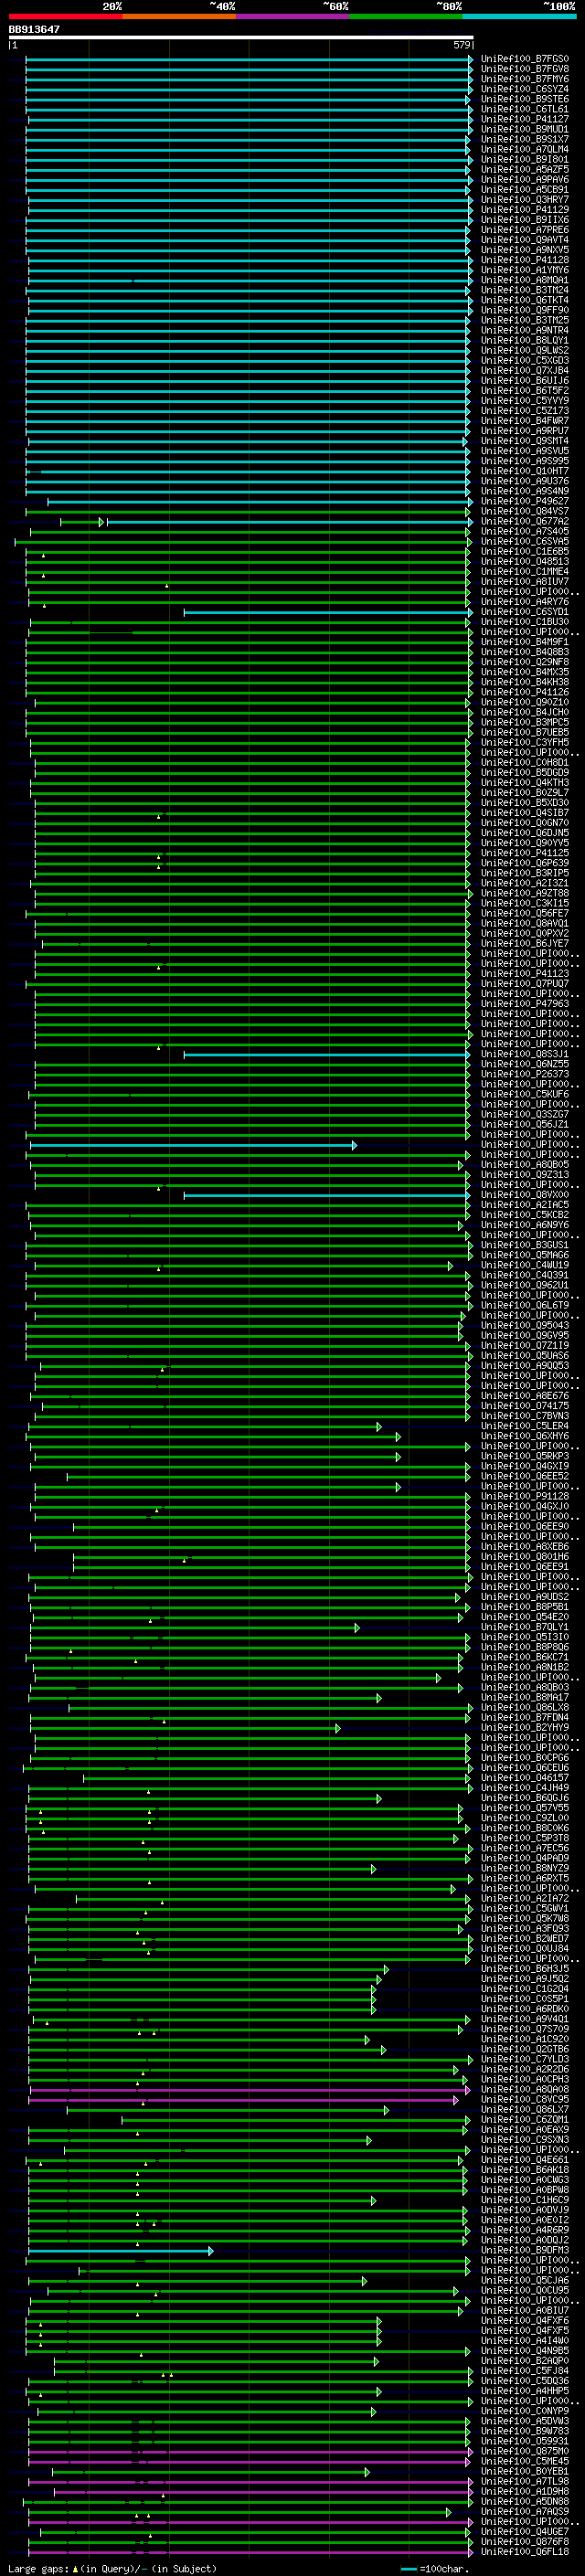Select the UniRef100_C6SYD1 label

pos(524,612)
